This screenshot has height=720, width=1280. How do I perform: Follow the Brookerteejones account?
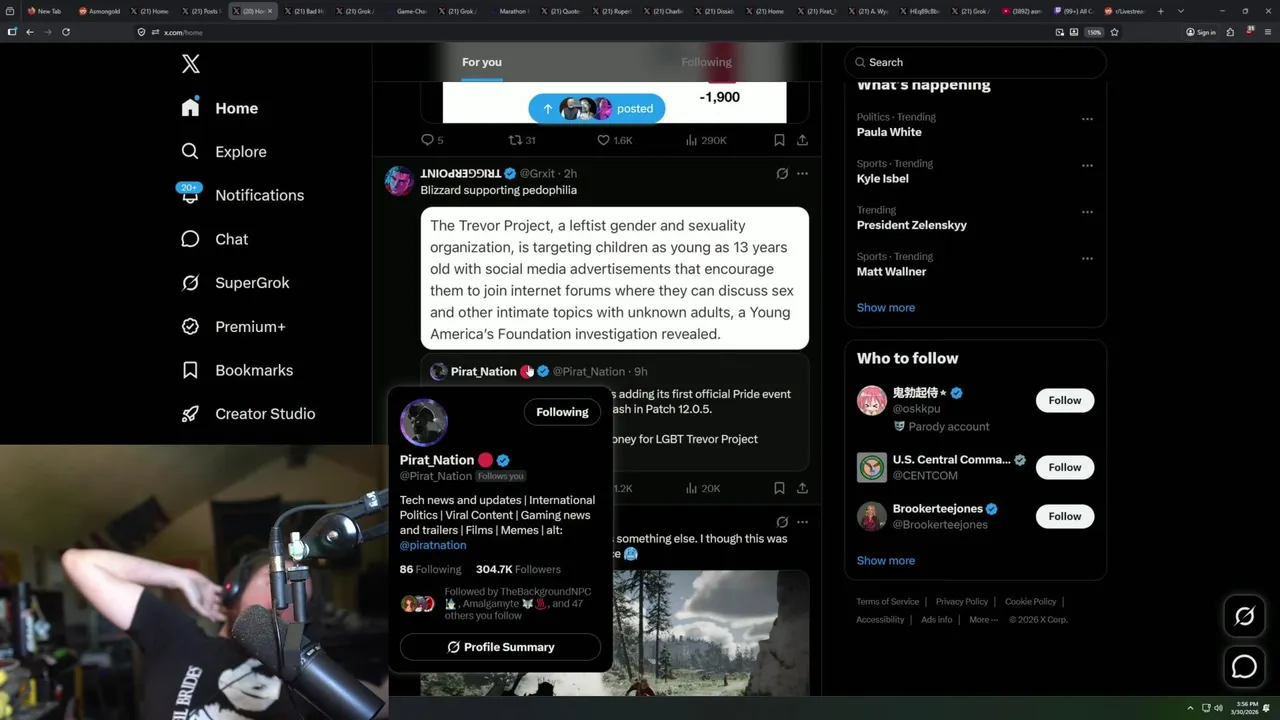(1065, 516)
